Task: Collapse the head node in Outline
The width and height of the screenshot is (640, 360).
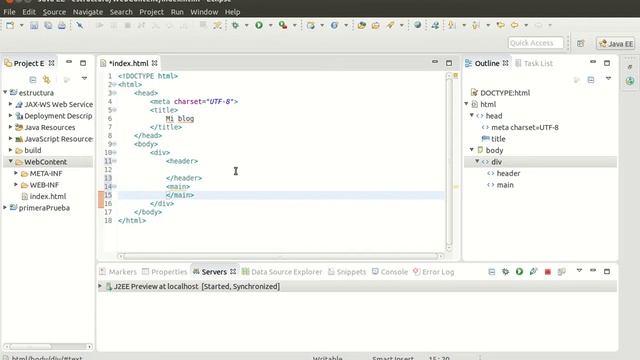Action: coord(471,116)
